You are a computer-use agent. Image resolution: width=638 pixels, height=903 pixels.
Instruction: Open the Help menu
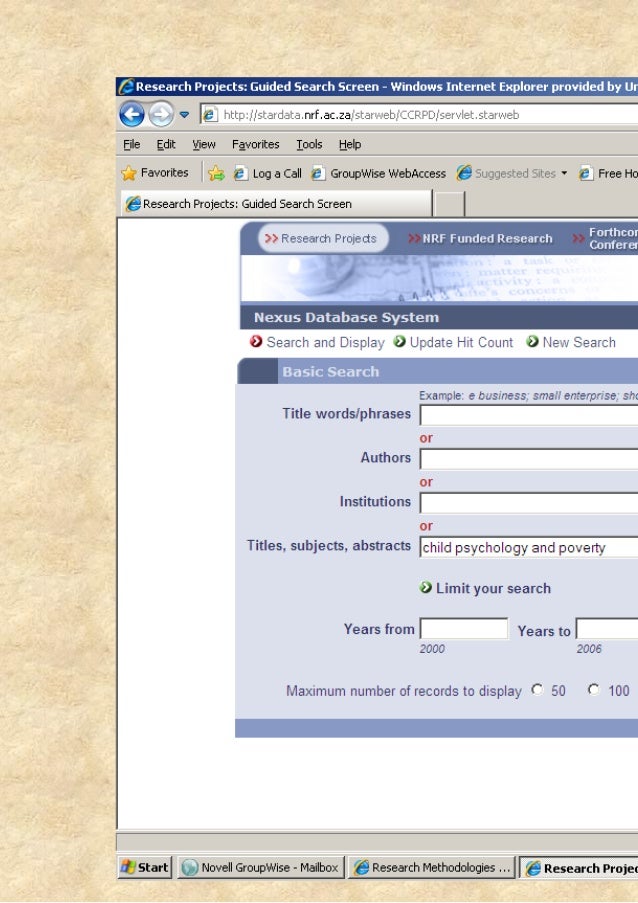point(350,145)
